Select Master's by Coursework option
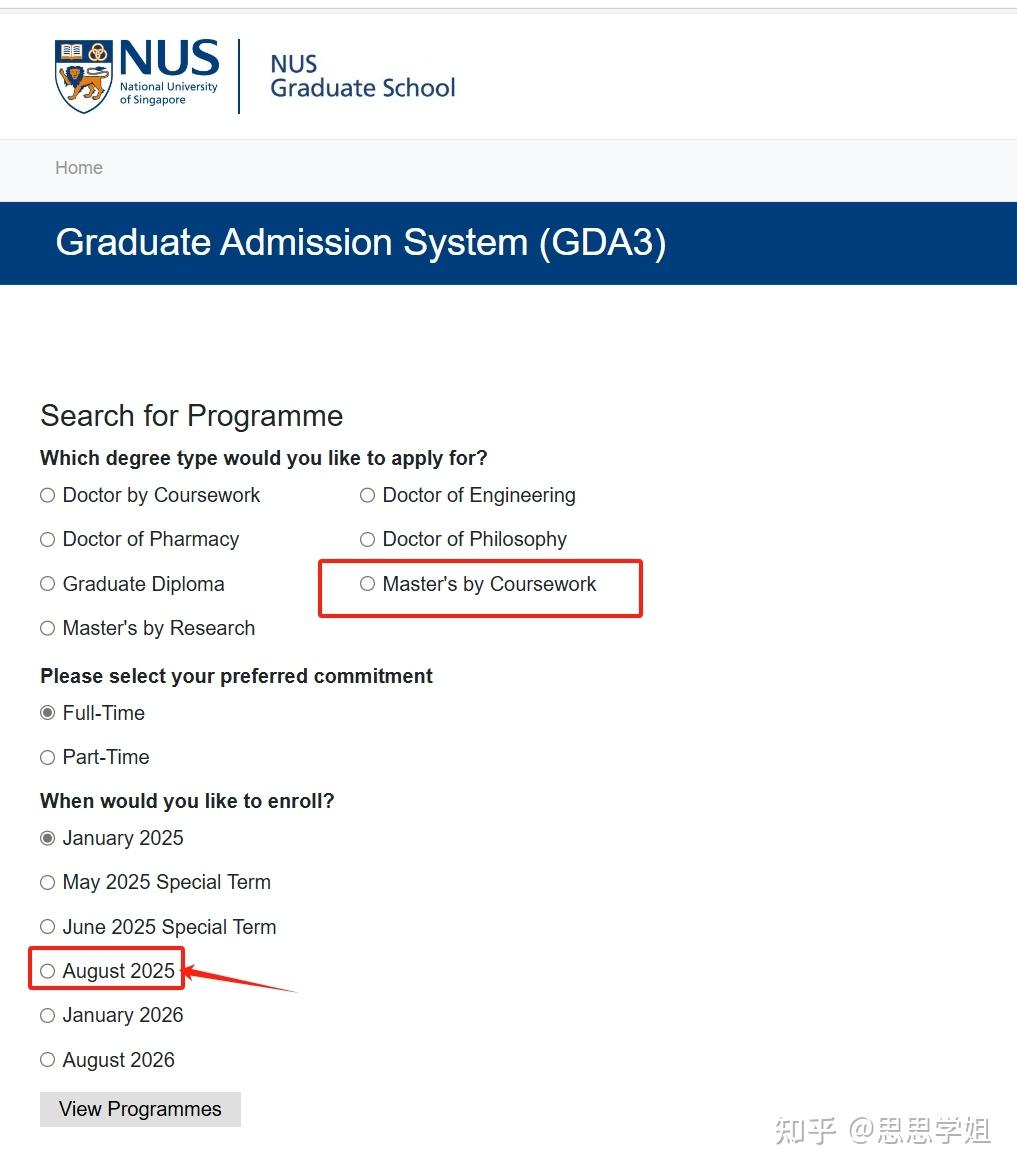 367,583
